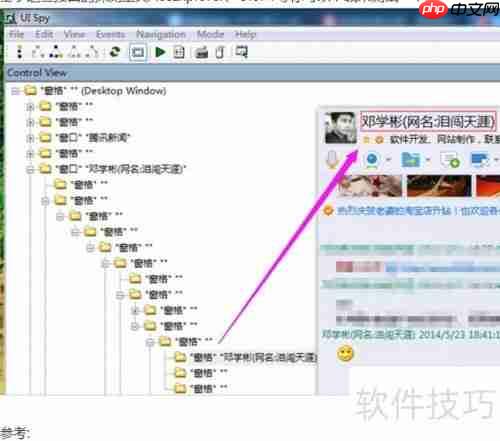Click the yellow smiley emoji in chat message
The width and height of the screenshot is (500, 441).
345,354
